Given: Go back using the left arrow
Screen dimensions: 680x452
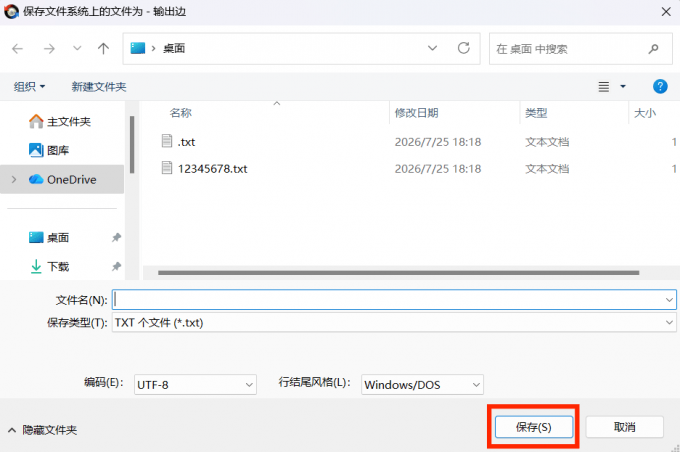Looking at the screenshot, I should tap(17, 49).
